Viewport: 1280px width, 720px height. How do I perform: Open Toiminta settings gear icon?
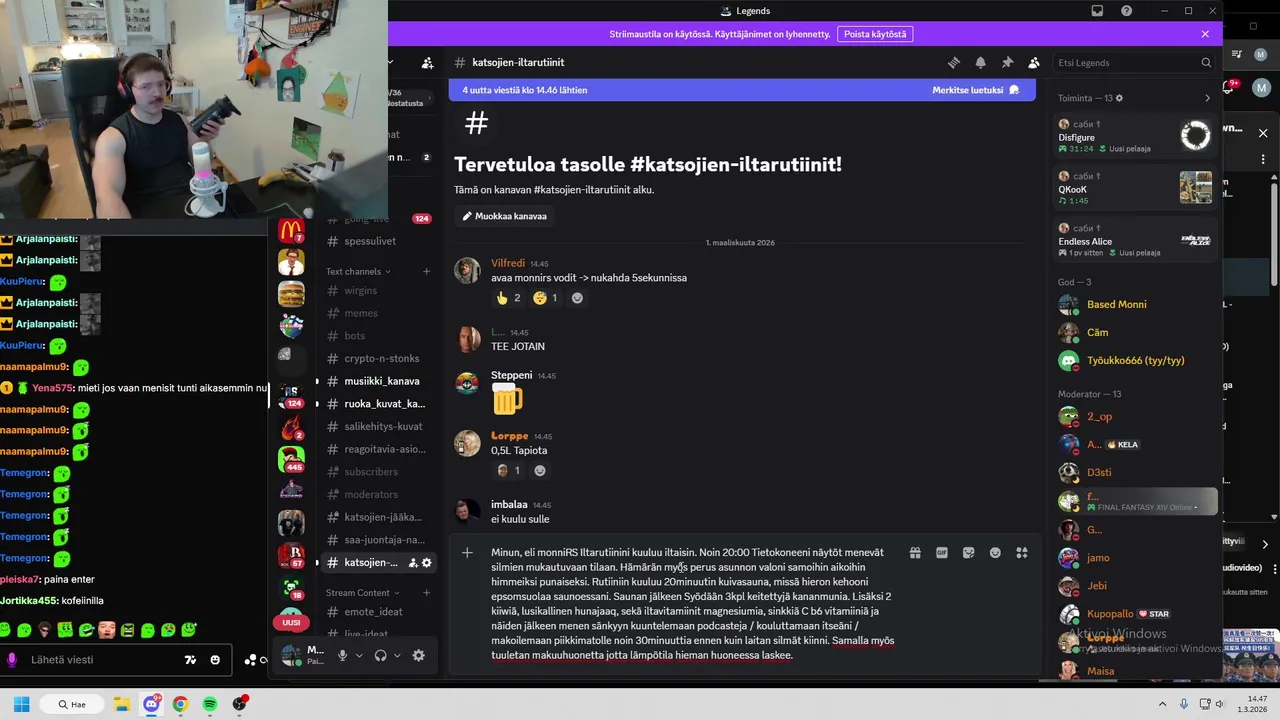(1119, 98)
